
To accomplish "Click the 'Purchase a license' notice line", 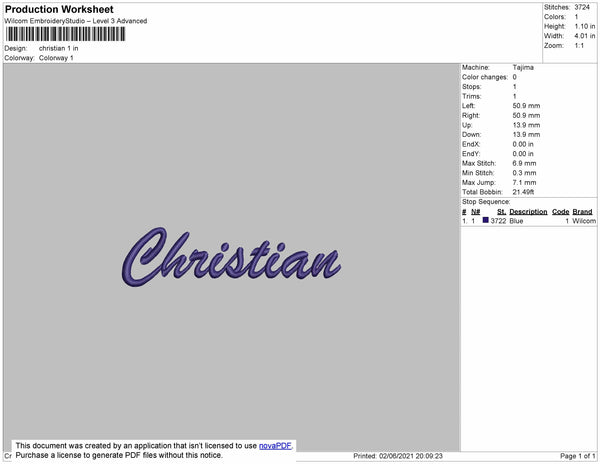I will tap(119, 455).
